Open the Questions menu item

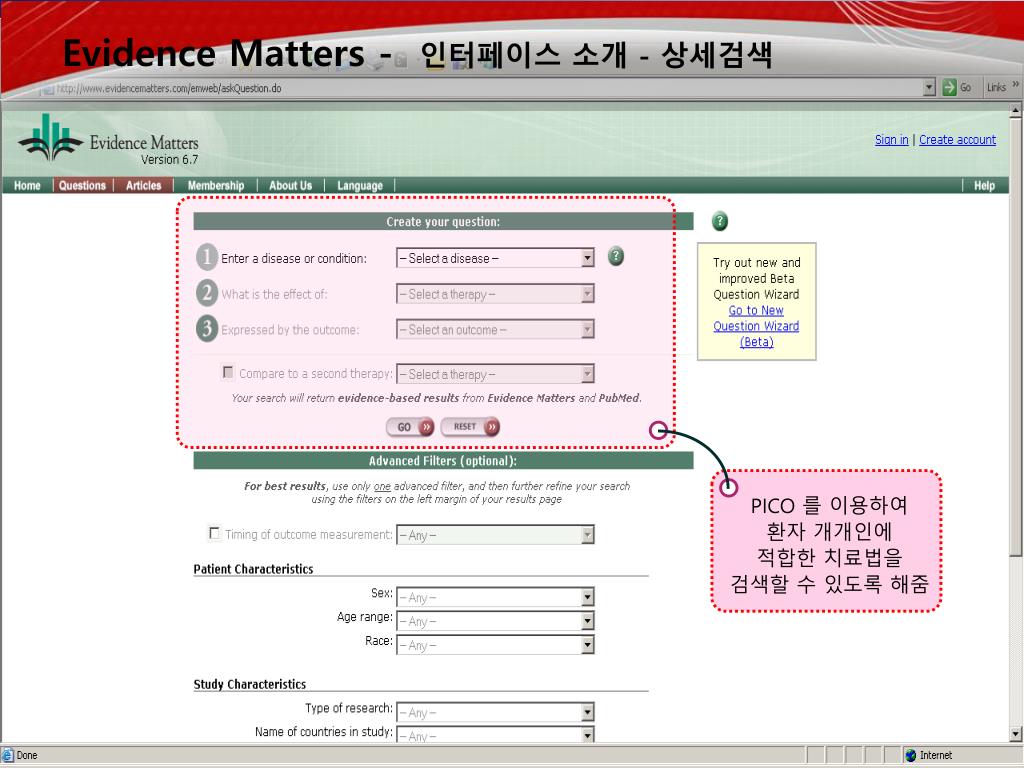tap(82, 185)
